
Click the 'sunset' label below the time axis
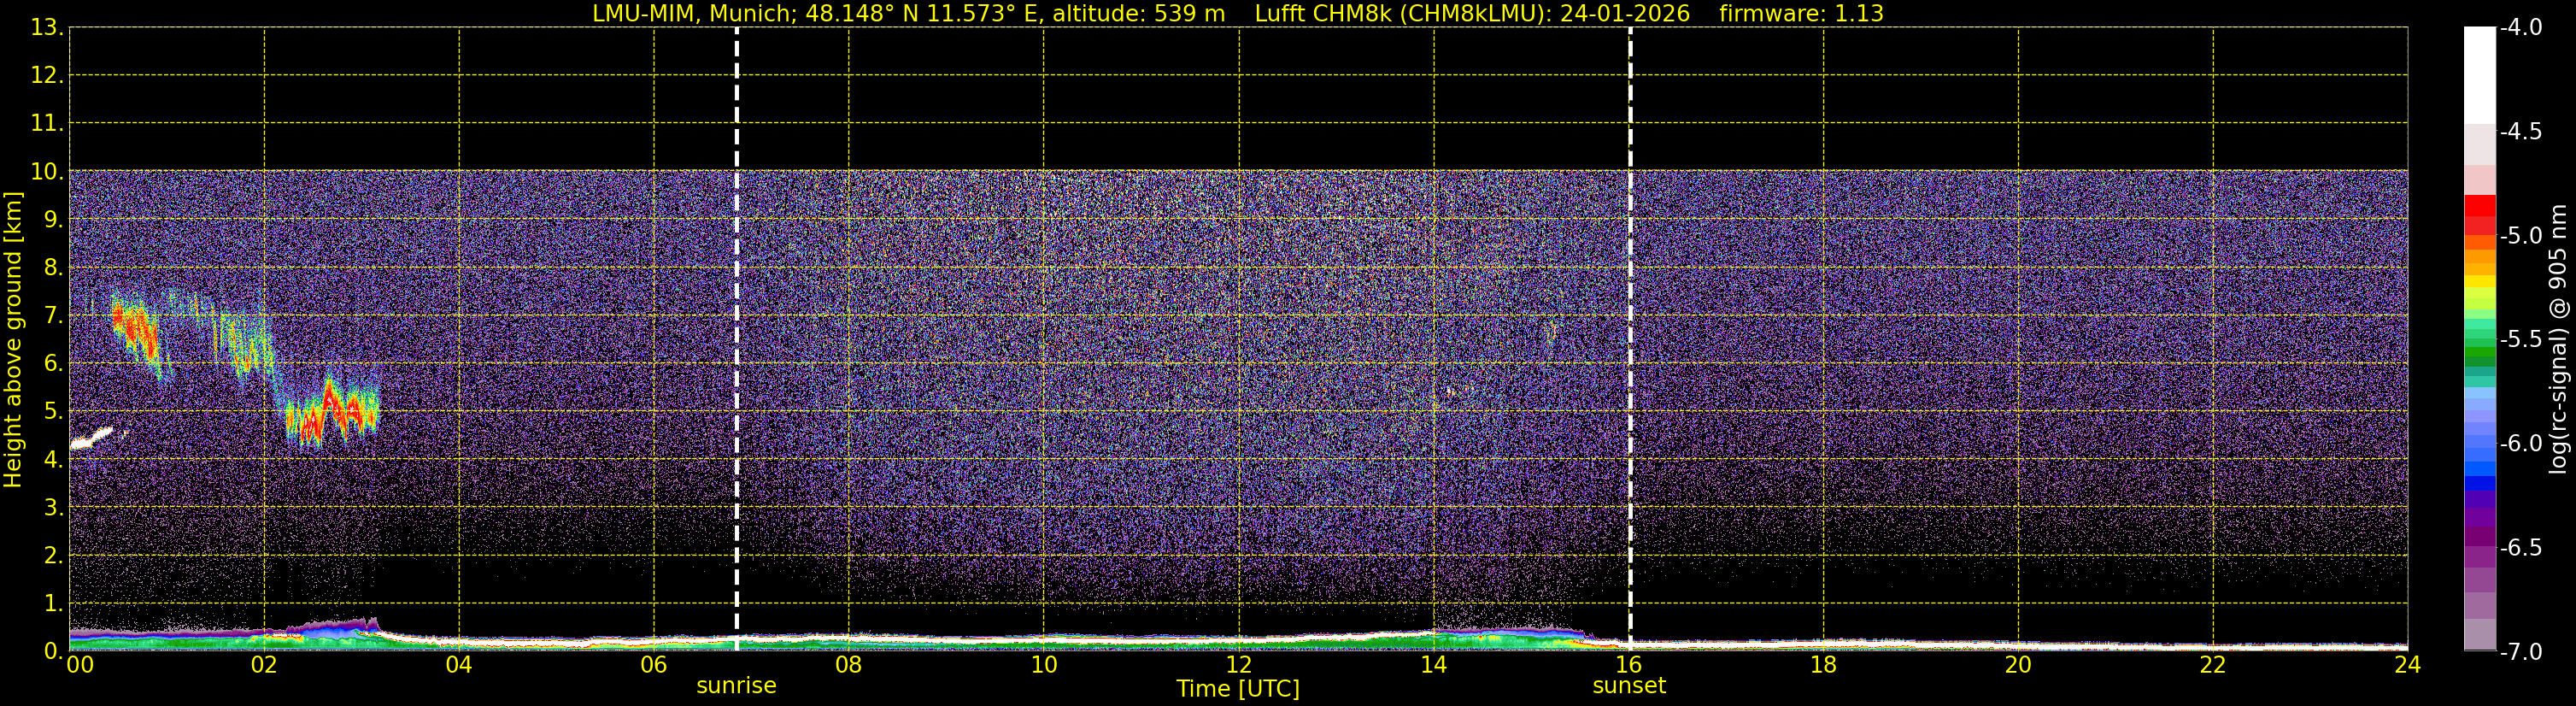(1629, 686)
